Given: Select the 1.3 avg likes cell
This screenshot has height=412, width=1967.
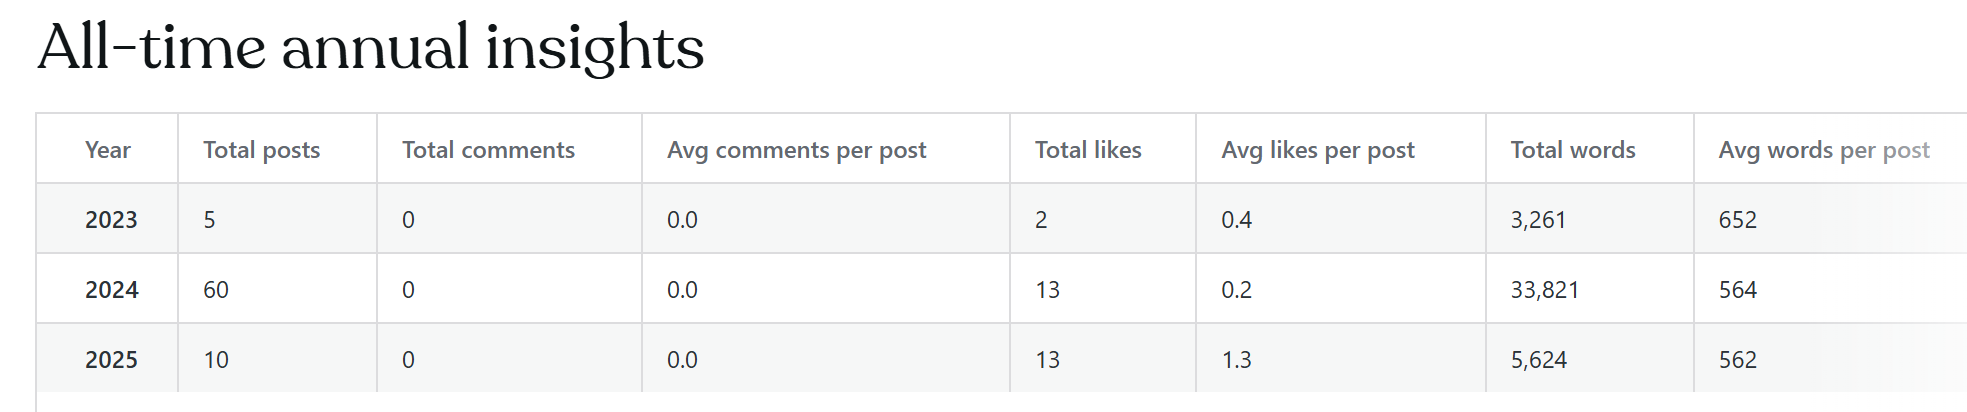Looking at the screenshot, I should tap(1236, 360).
